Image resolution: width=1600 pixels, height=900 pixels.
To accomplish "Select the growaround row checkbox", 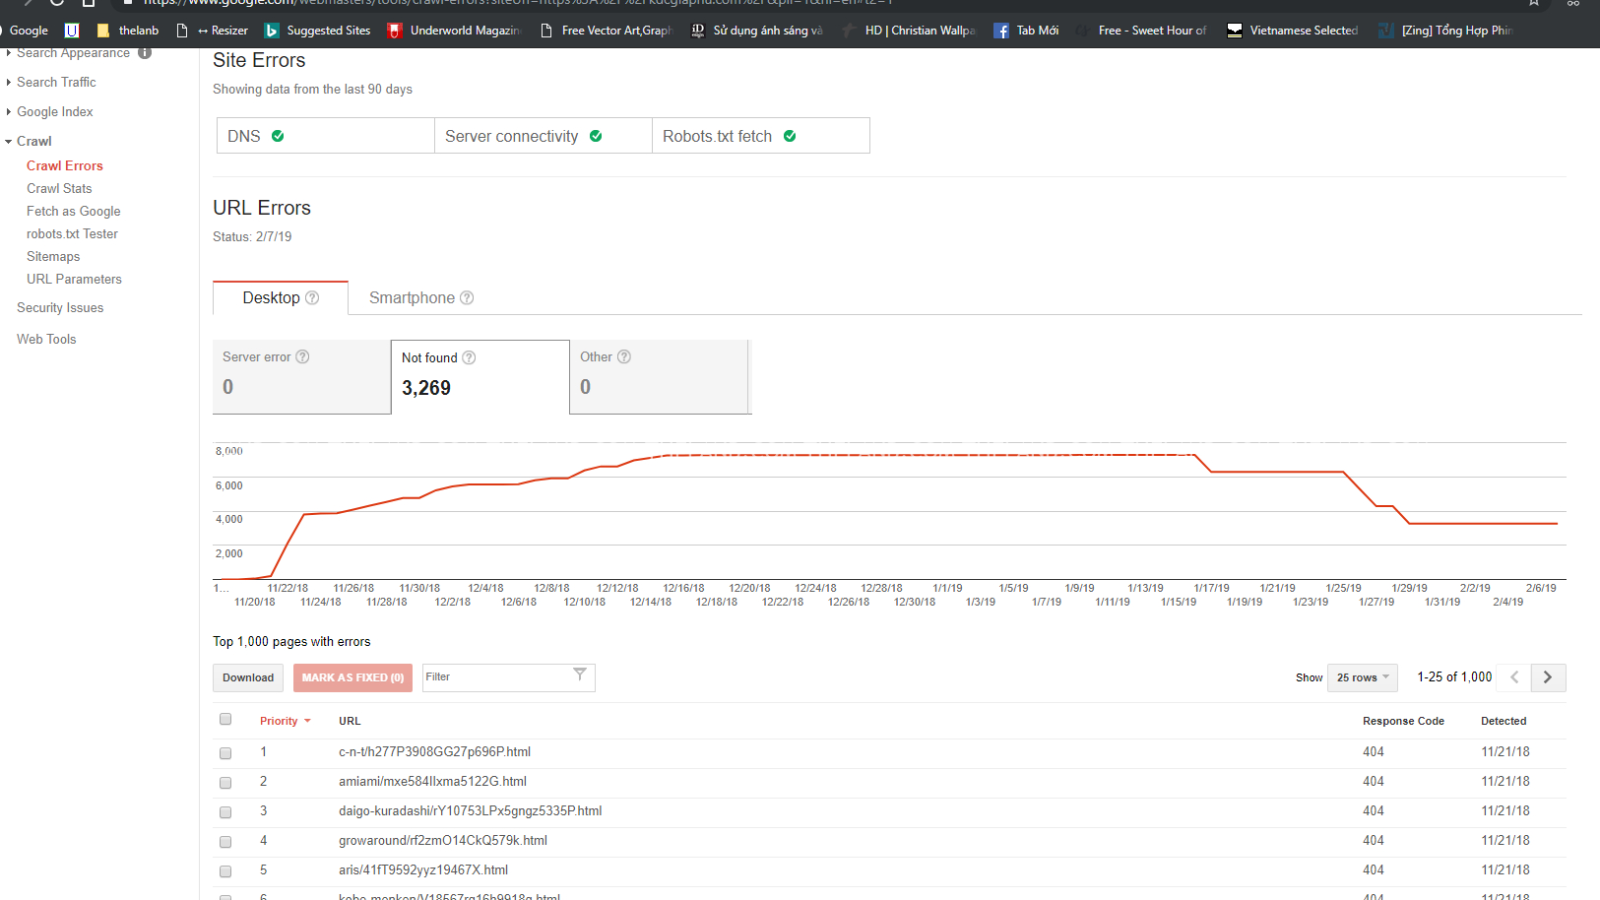I will tap(225, 842).
